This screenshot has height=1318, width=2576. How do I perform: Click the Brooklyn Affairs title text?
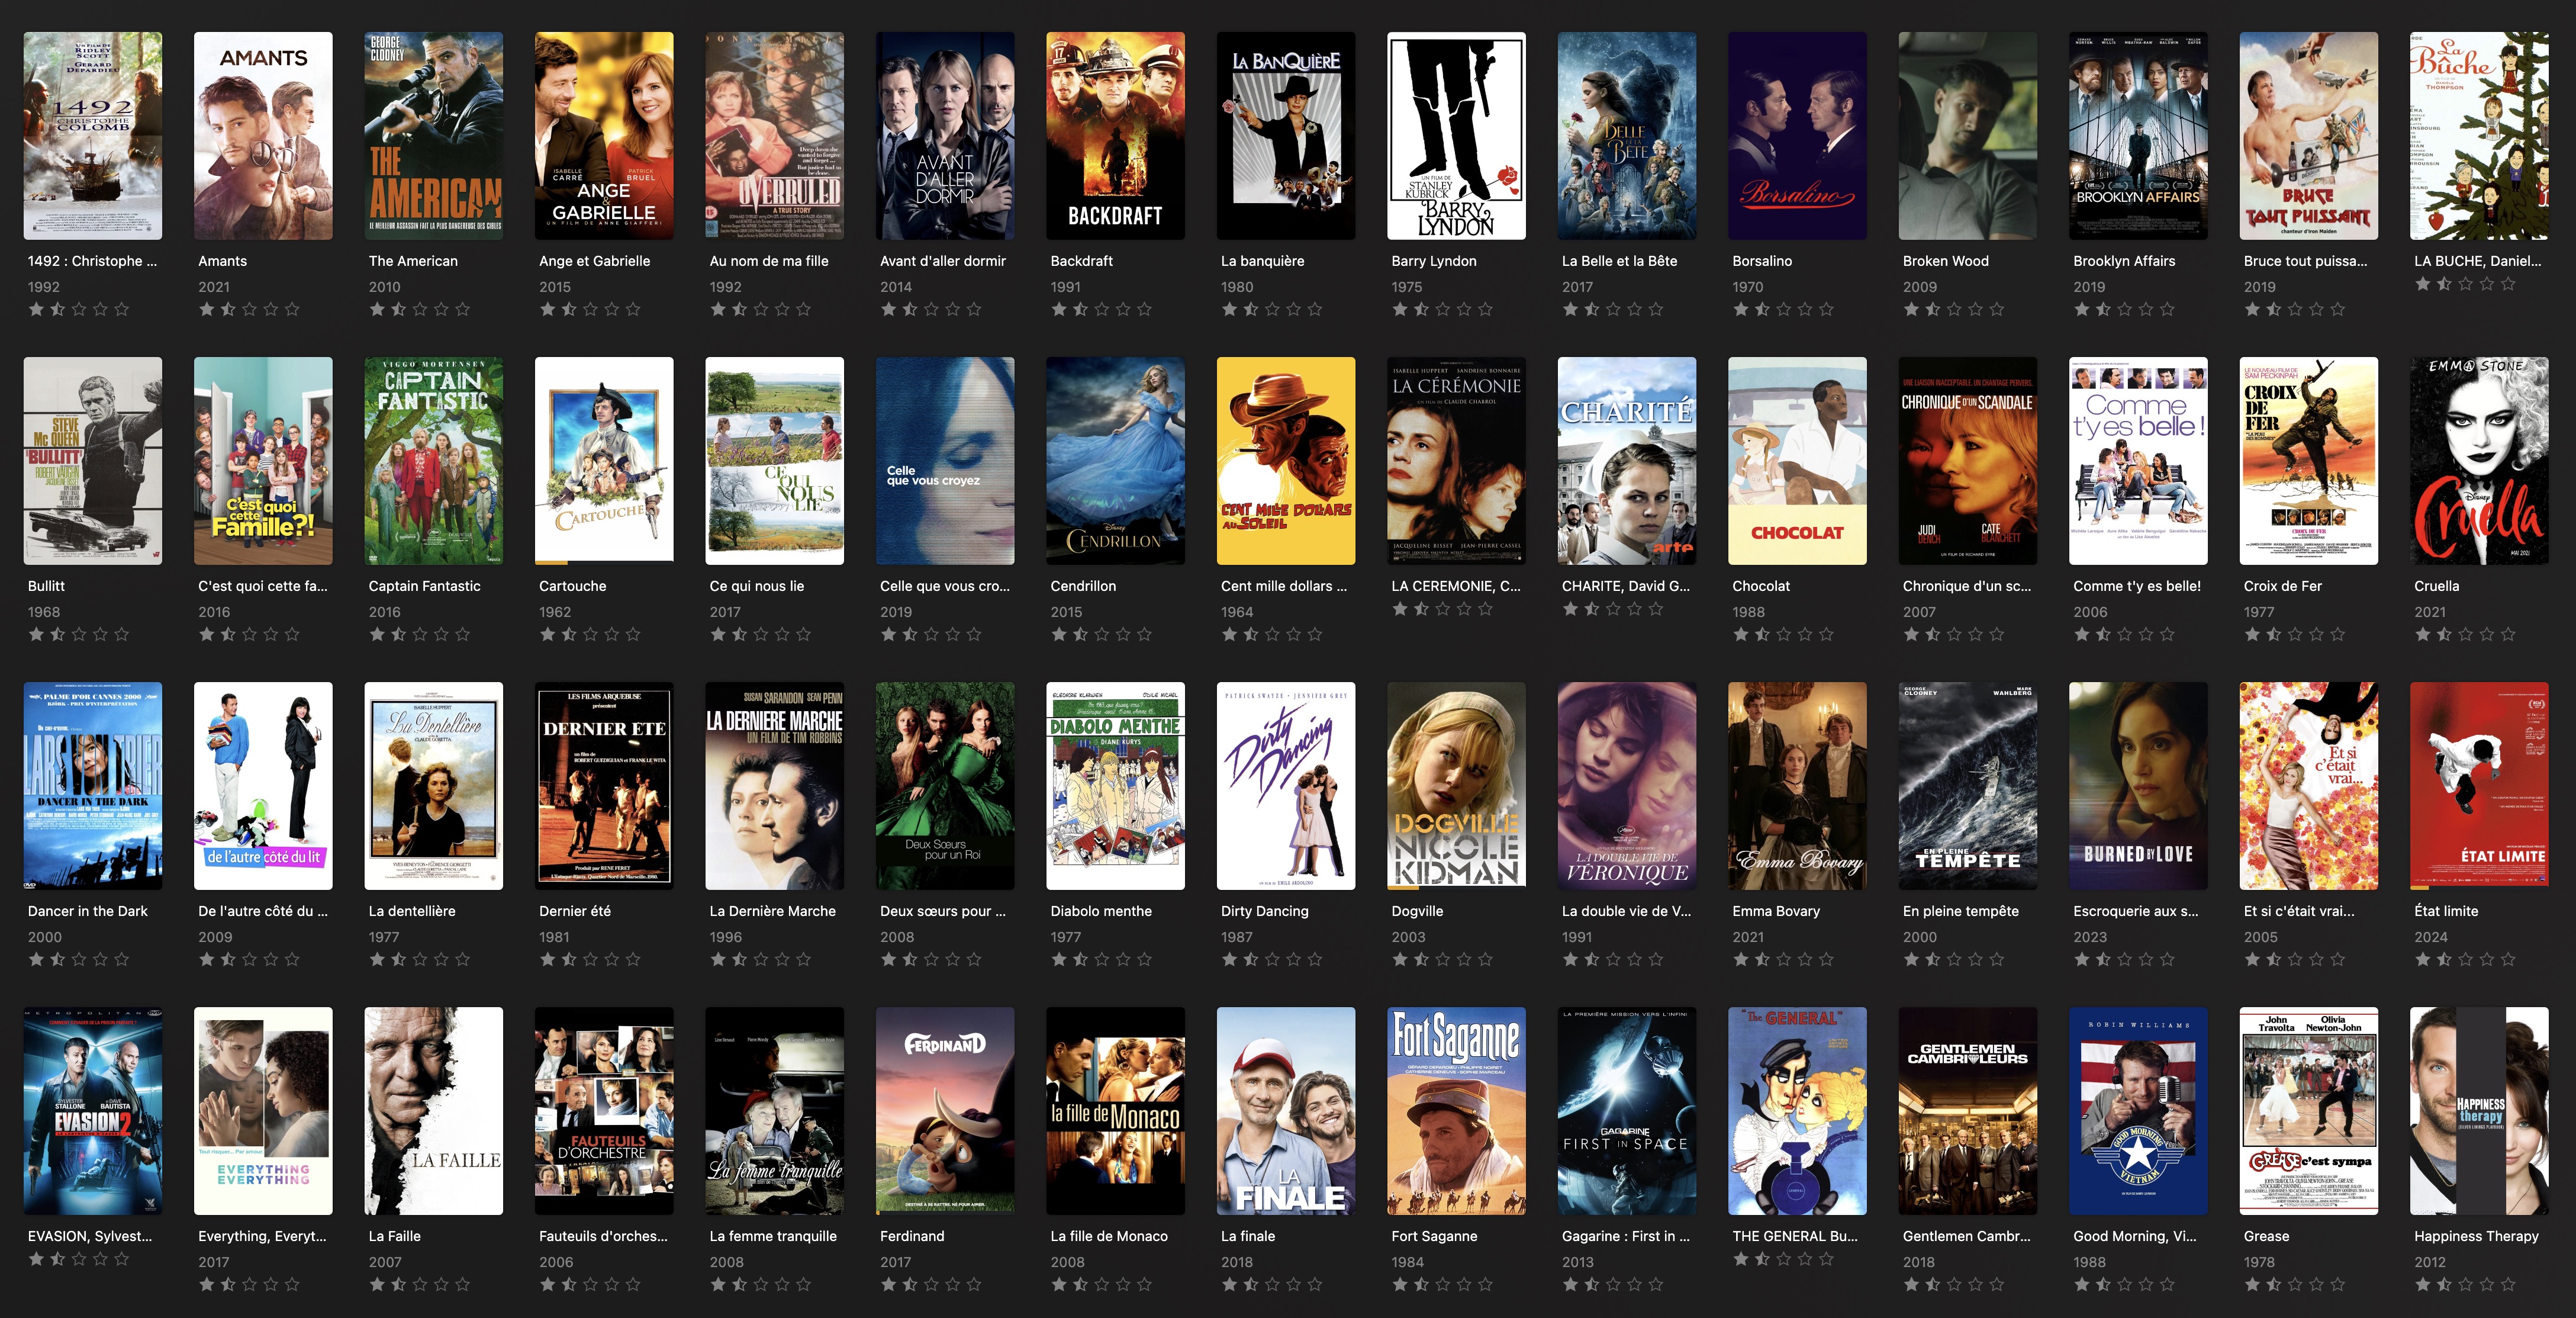(2124, 261)
